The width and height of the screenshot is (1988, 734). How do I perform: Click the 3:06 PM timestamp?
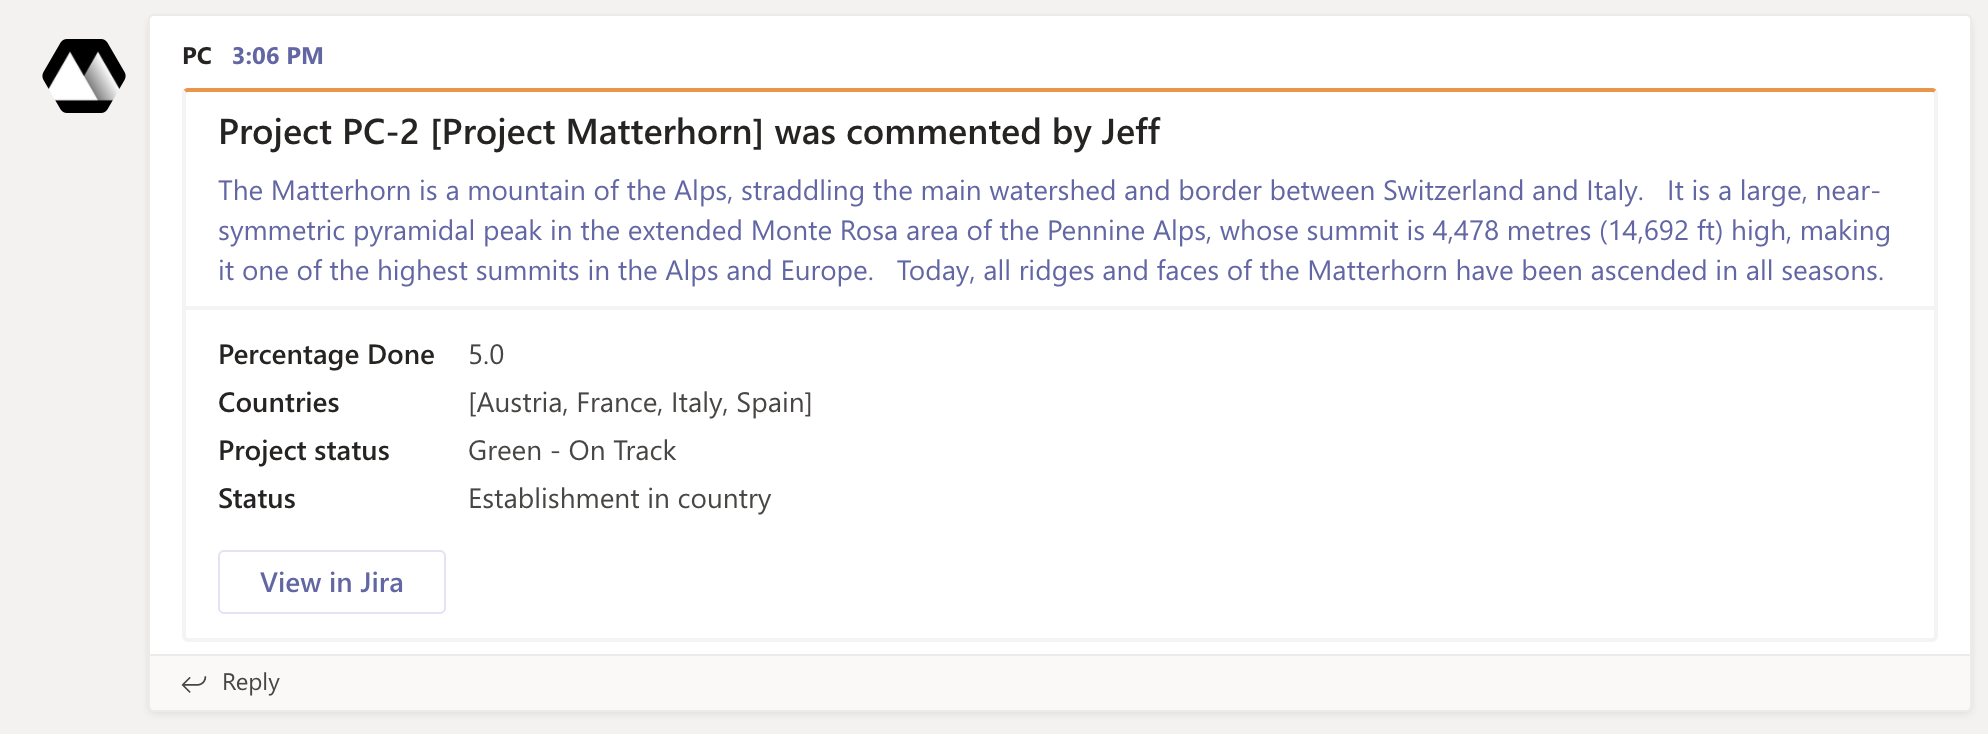coord(276,56)
